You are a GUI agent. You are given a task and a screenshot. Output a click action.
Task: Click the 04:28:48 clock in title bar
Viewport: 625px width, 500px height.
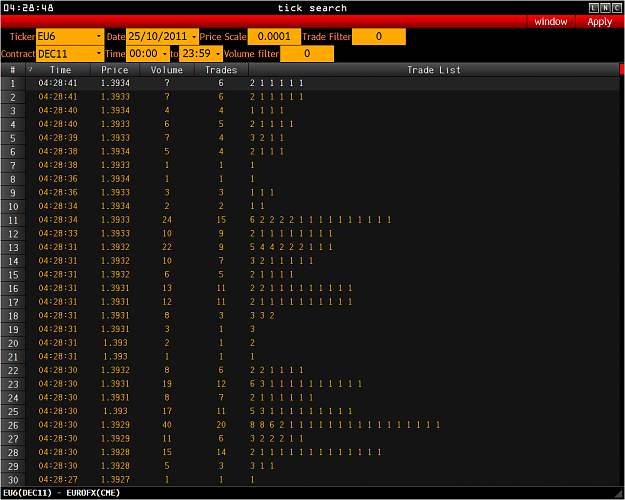pyautogui.click(x=28, y=8)
